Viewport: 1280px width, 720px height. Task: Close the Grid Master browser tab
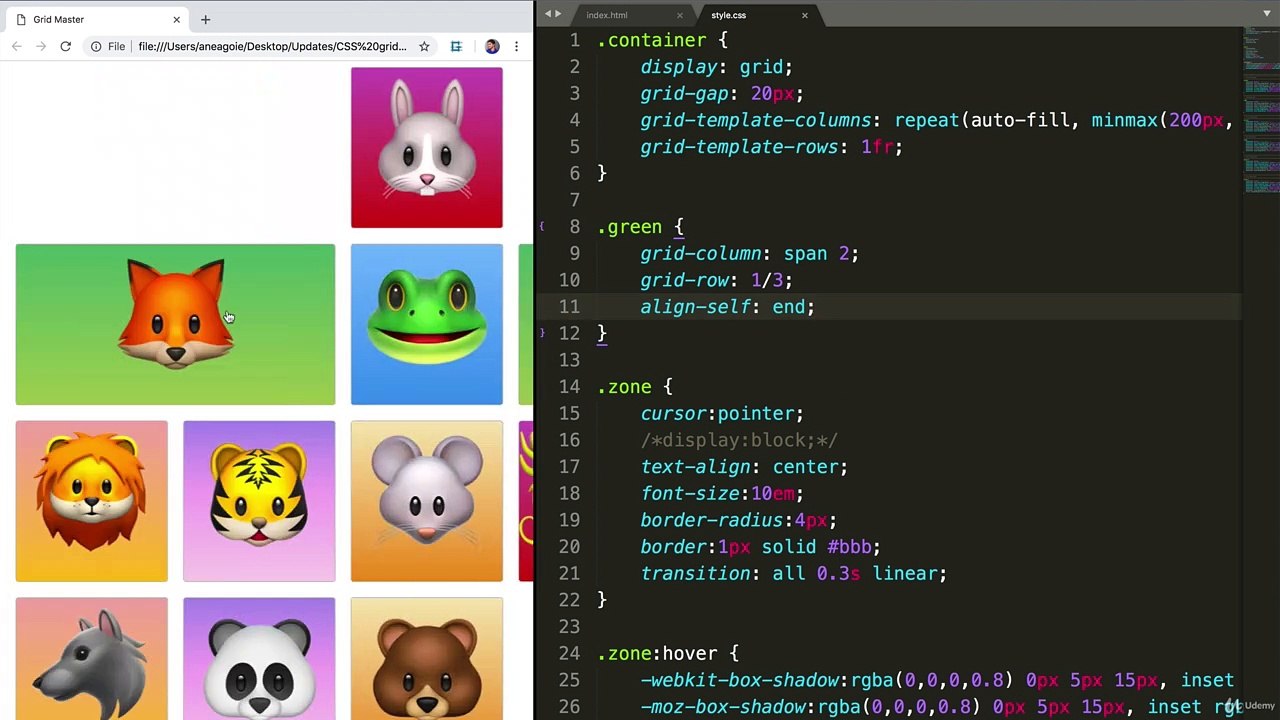click(x=177, y=19)
